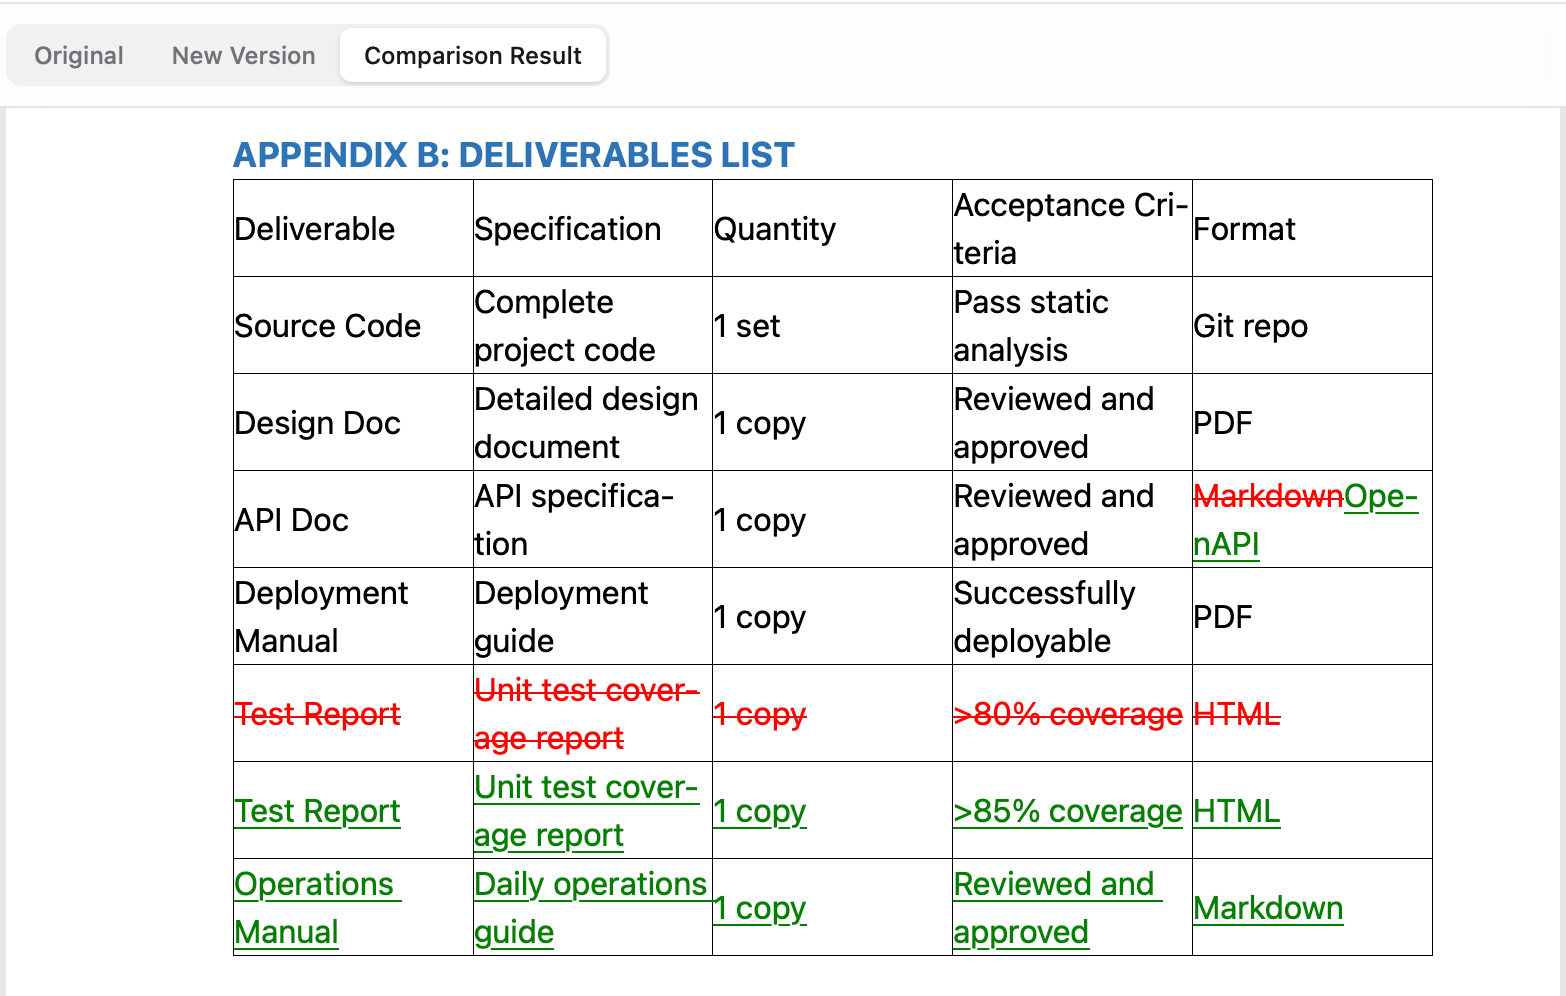This screenshot has height=996, width=1566.
Task: Click the Daily operations guide cell
Action: [593, 908]
